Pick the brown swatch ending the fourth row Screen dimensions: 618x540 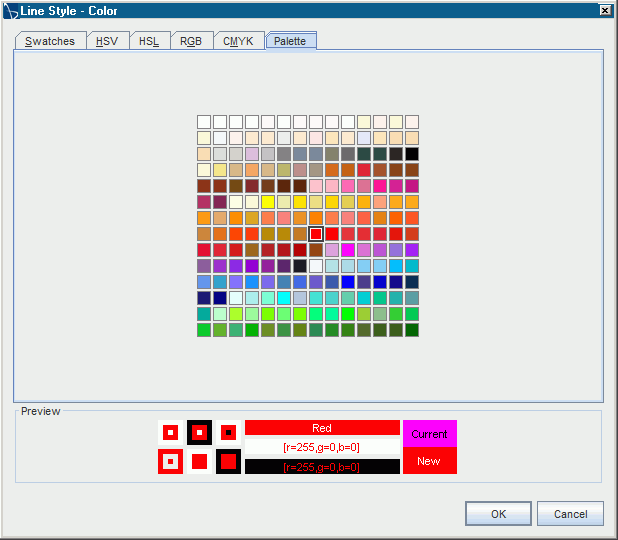click(412, 170)
